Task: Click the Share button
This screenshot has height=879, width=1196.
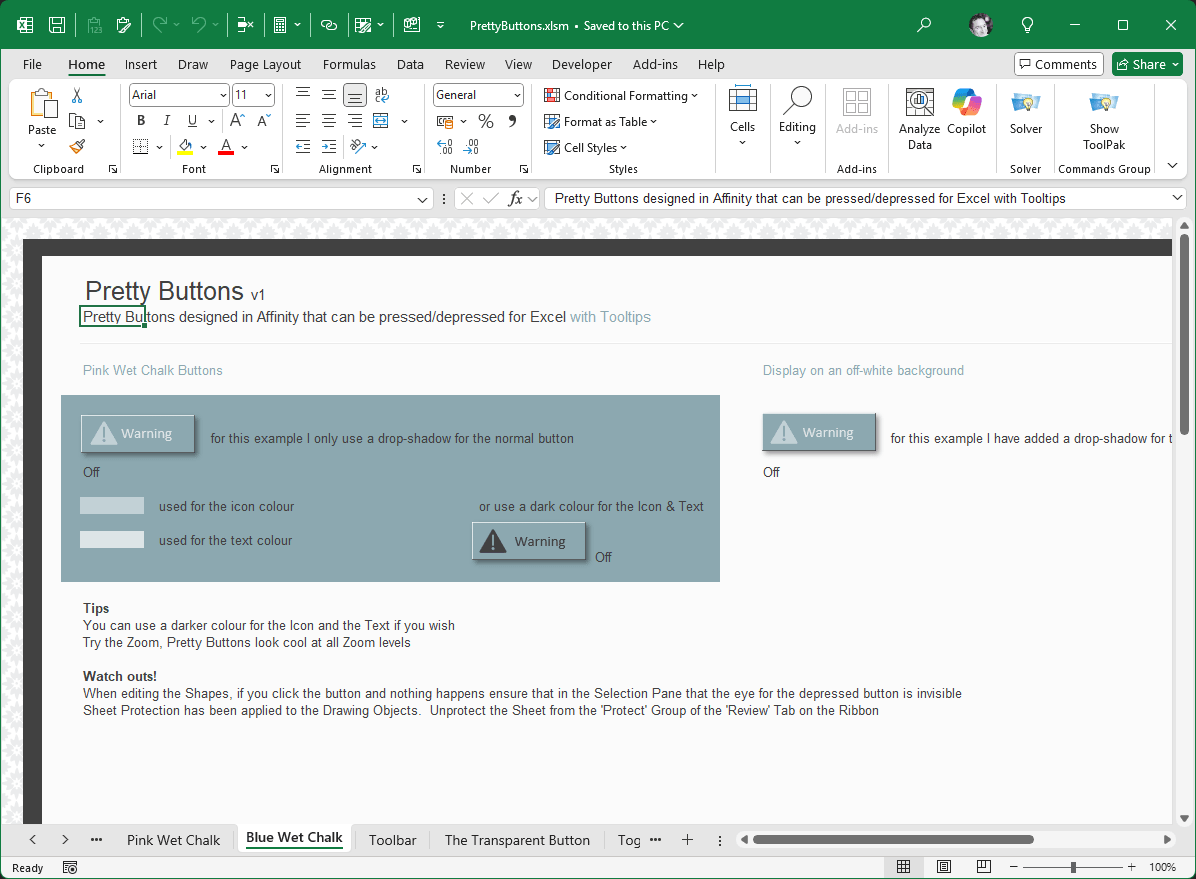Action: pos(1147,64)
